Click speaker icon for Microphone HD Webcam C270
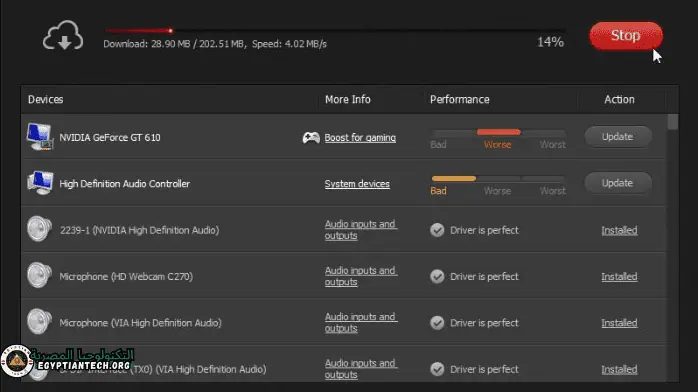 point(39,275)
